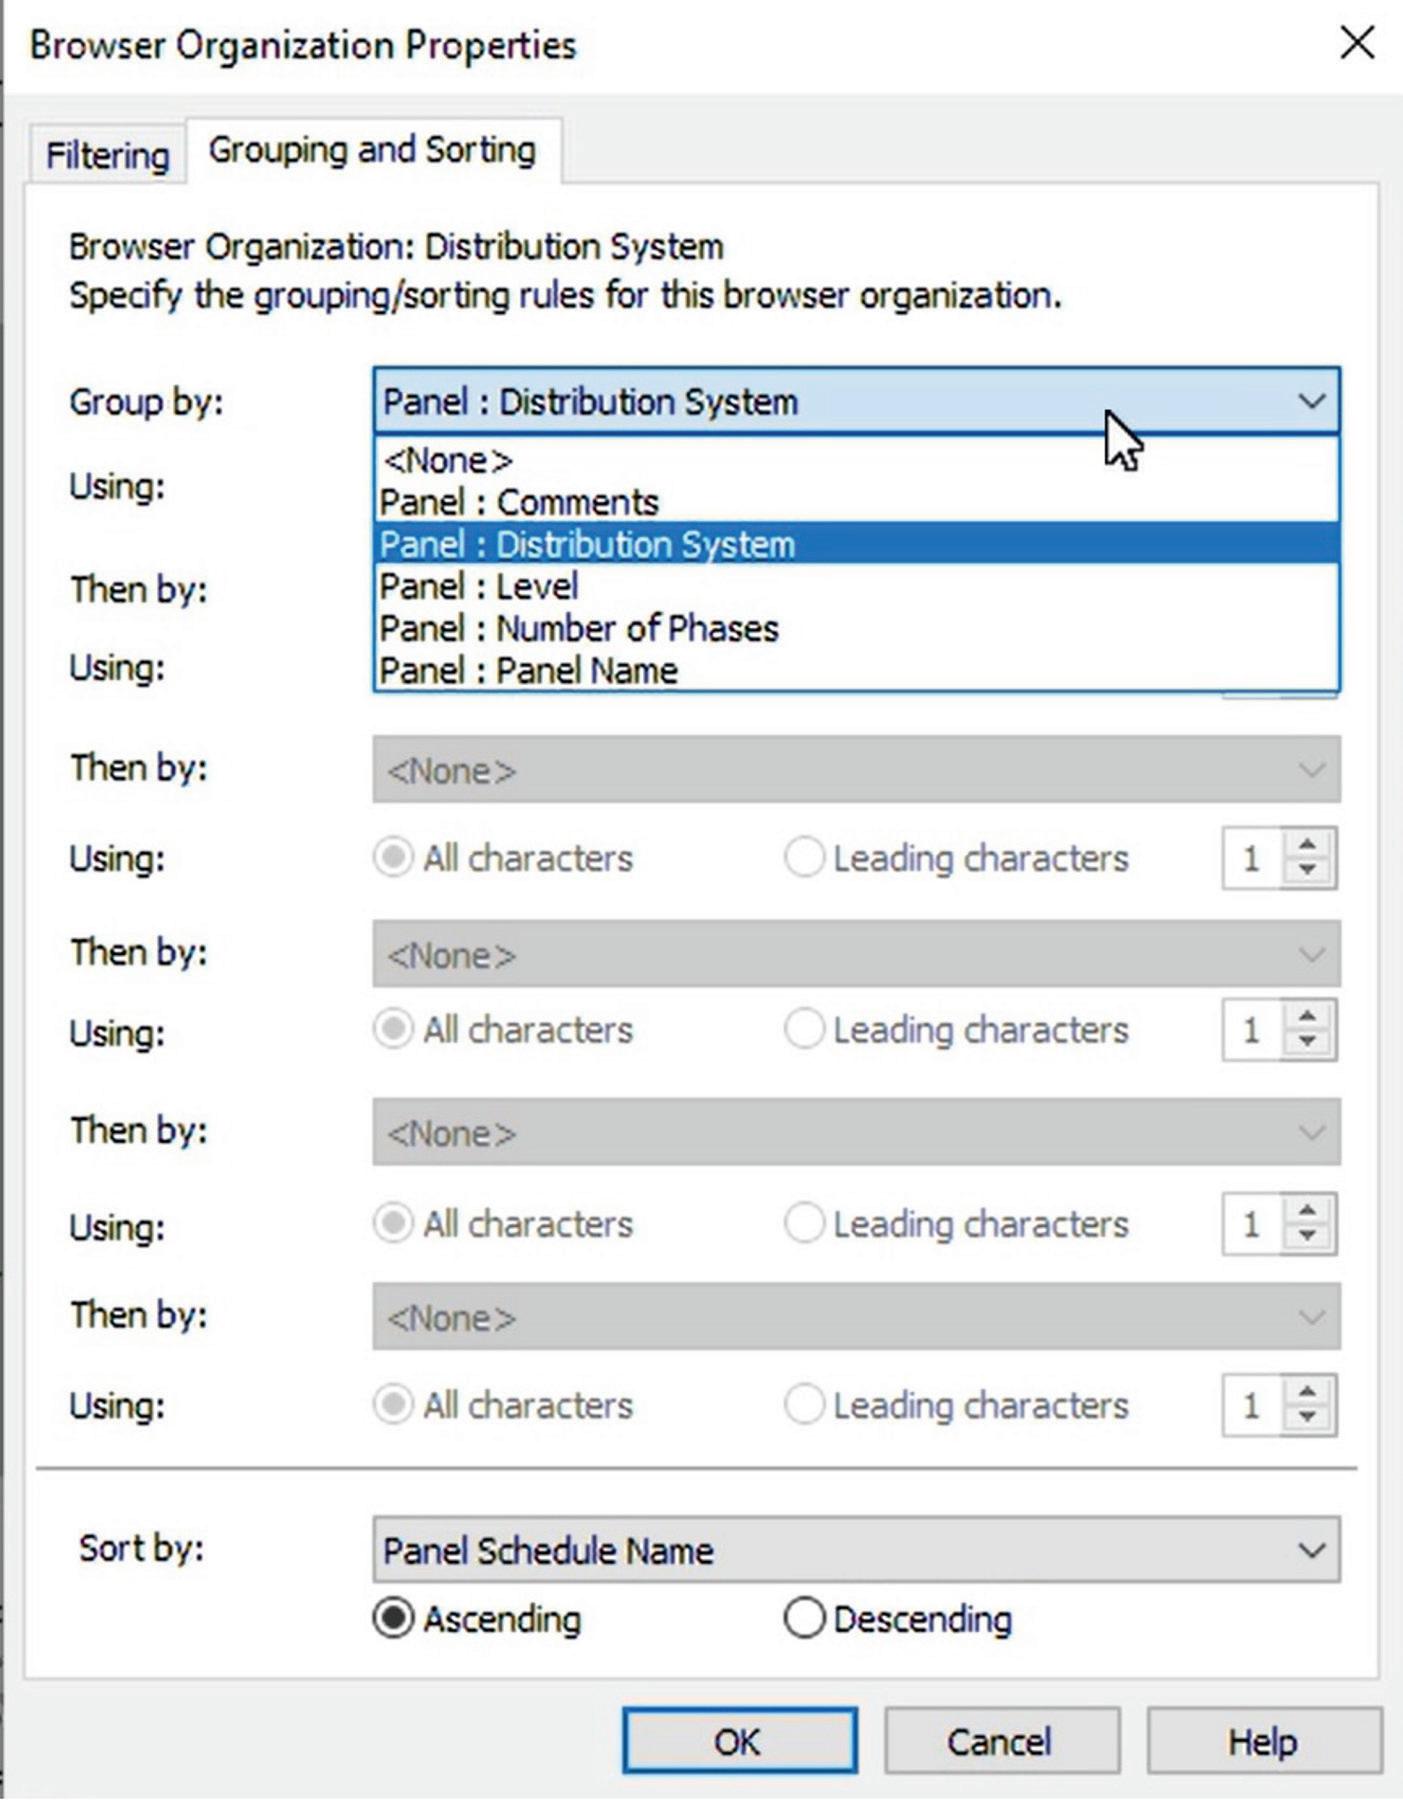Select the Descending sort option
Image resolution: width=1403 pixels, height=1800 pixels.
[898, 1618]
